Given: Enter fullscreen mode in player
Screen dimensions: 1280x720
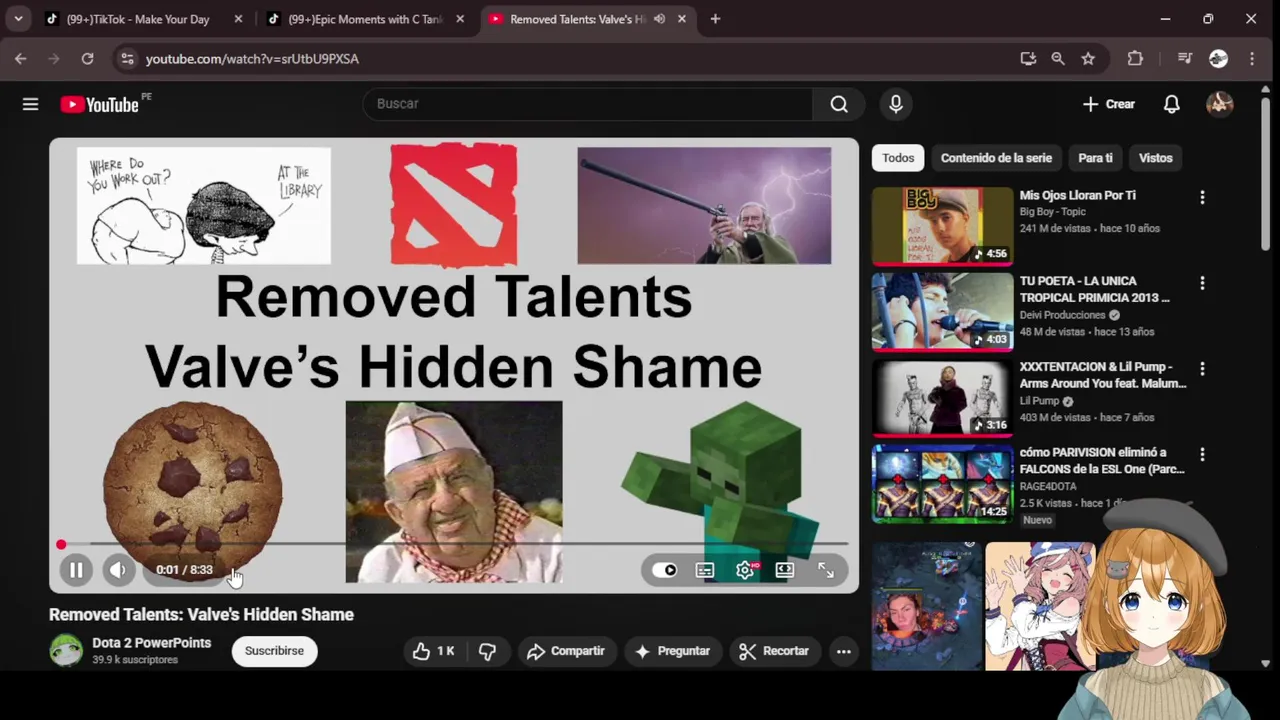Looking at the screenshot, I should [x=826, y=570].
